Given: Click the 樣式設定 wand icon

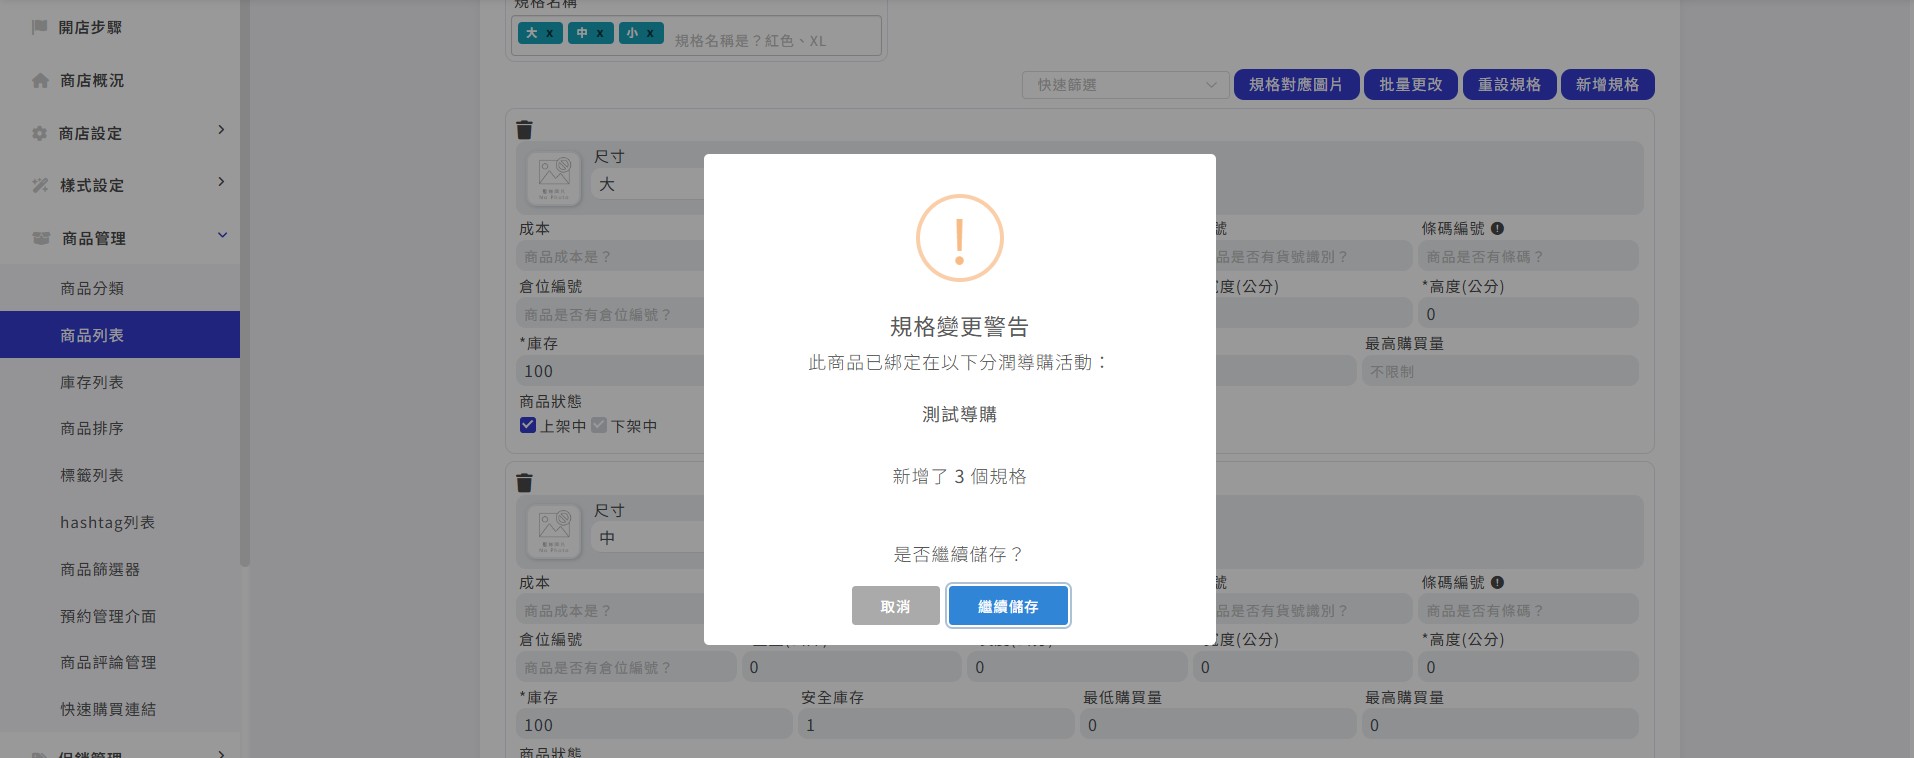Looking at the screenshot, I should pos(40,185).
